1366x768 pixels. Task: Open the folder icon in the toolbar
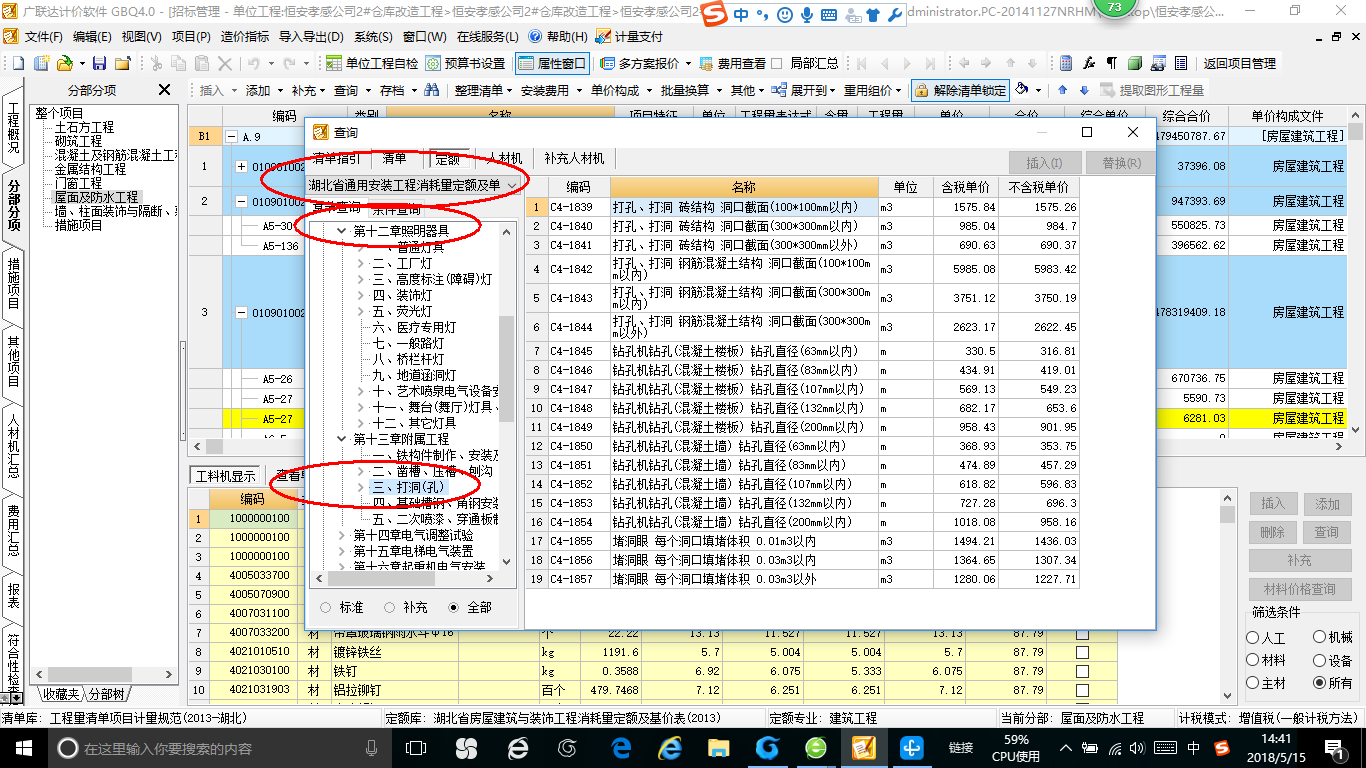tap(63, 63)
